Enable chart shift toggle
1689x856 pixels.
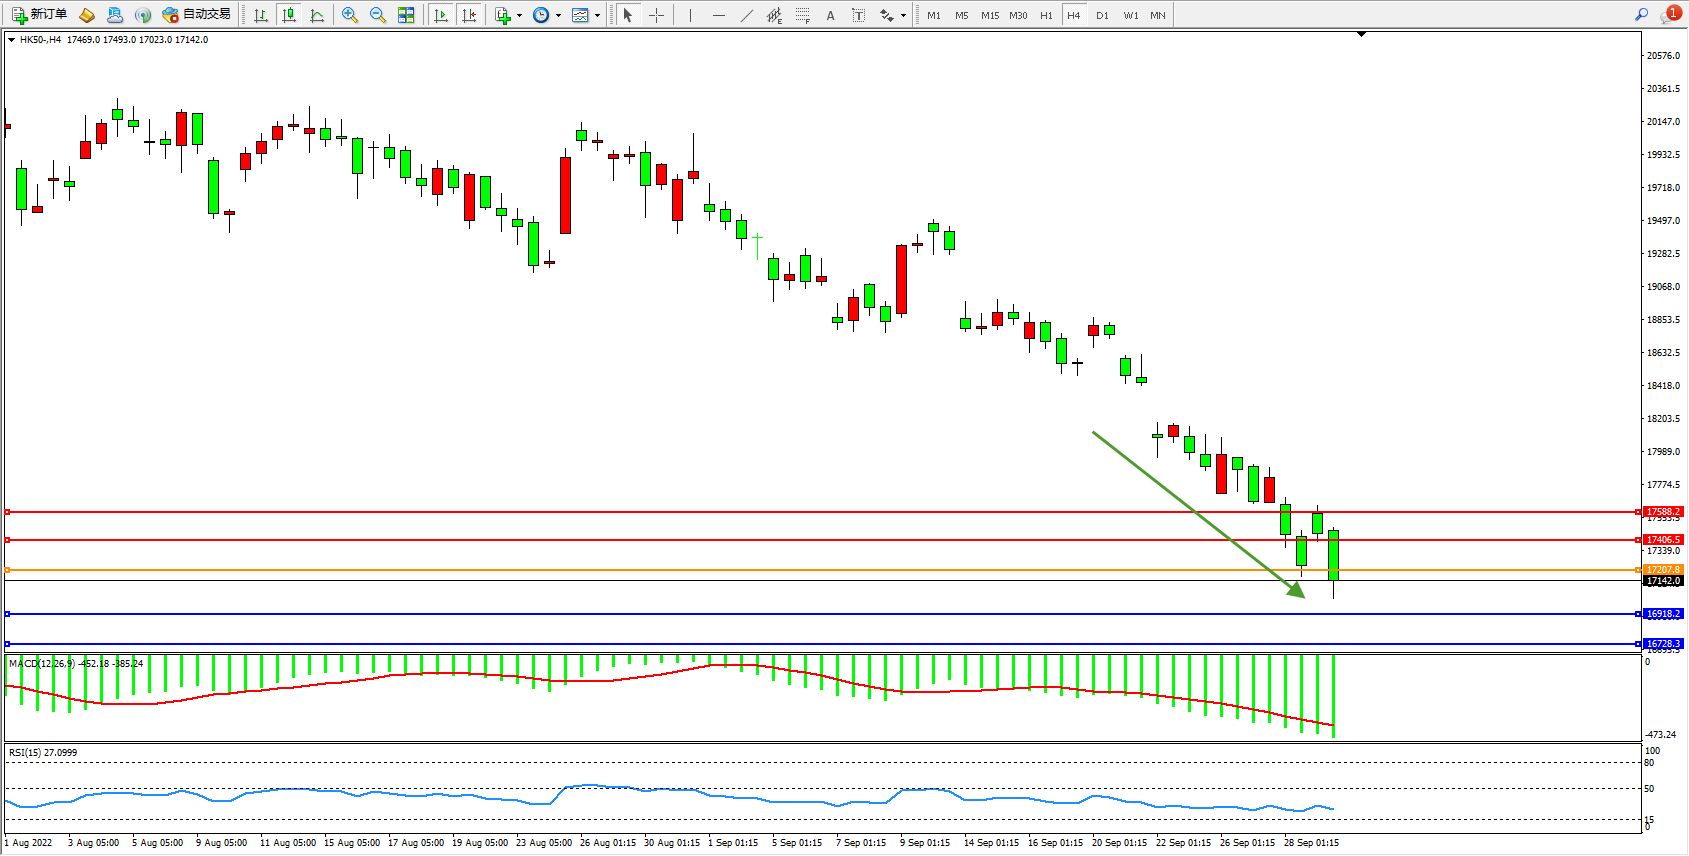[x=469, y=15]
